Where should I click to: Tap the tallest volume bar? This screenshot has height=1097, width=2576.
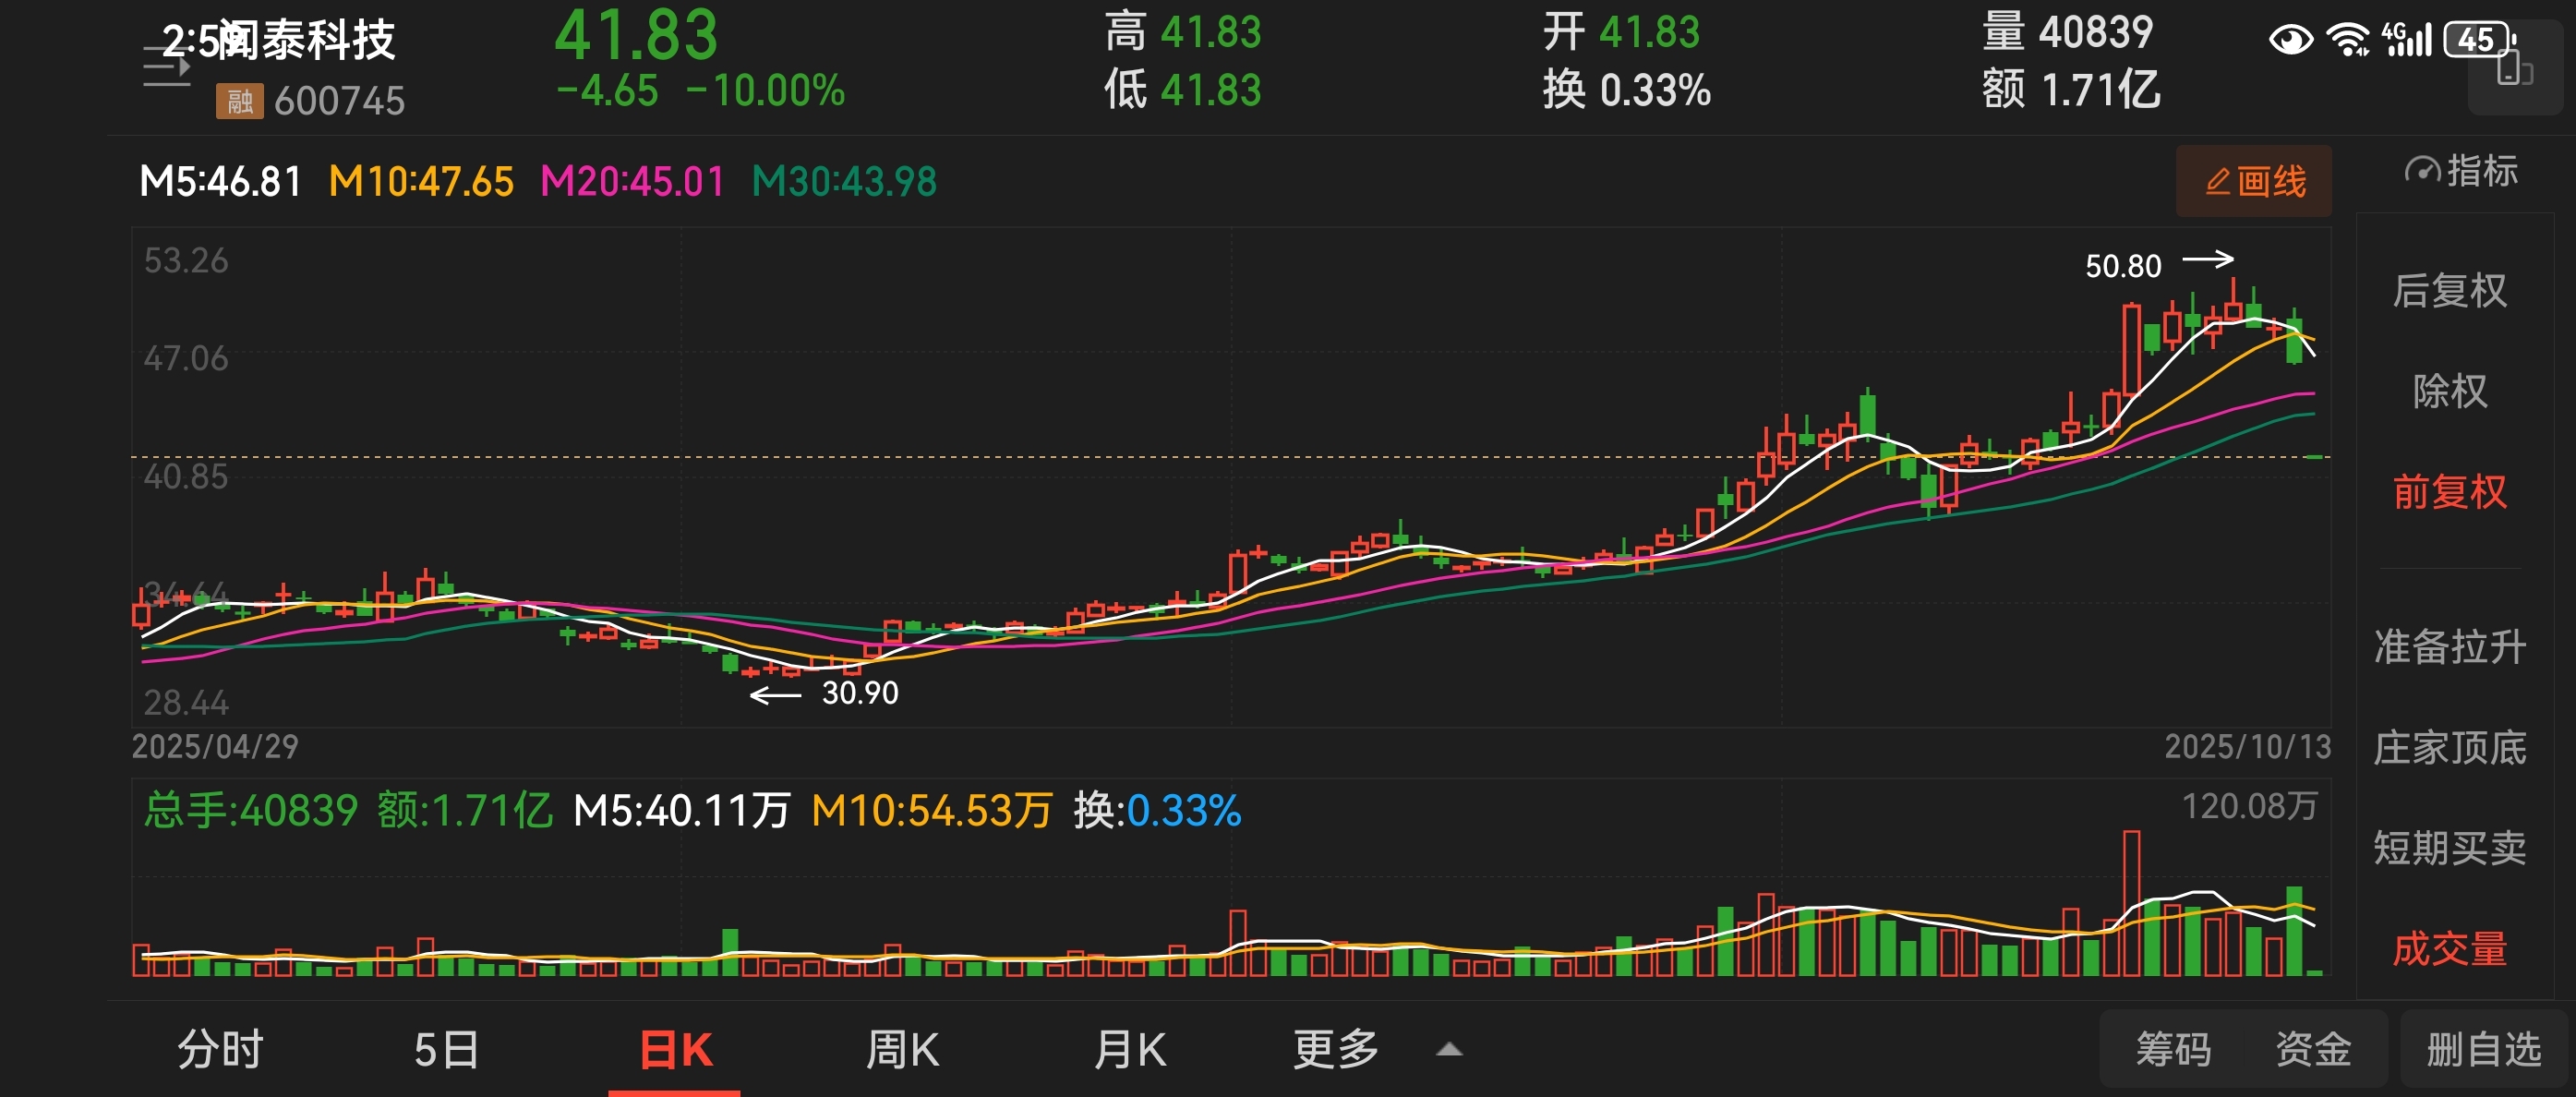pyautogui.click(x=2131, y=903)
